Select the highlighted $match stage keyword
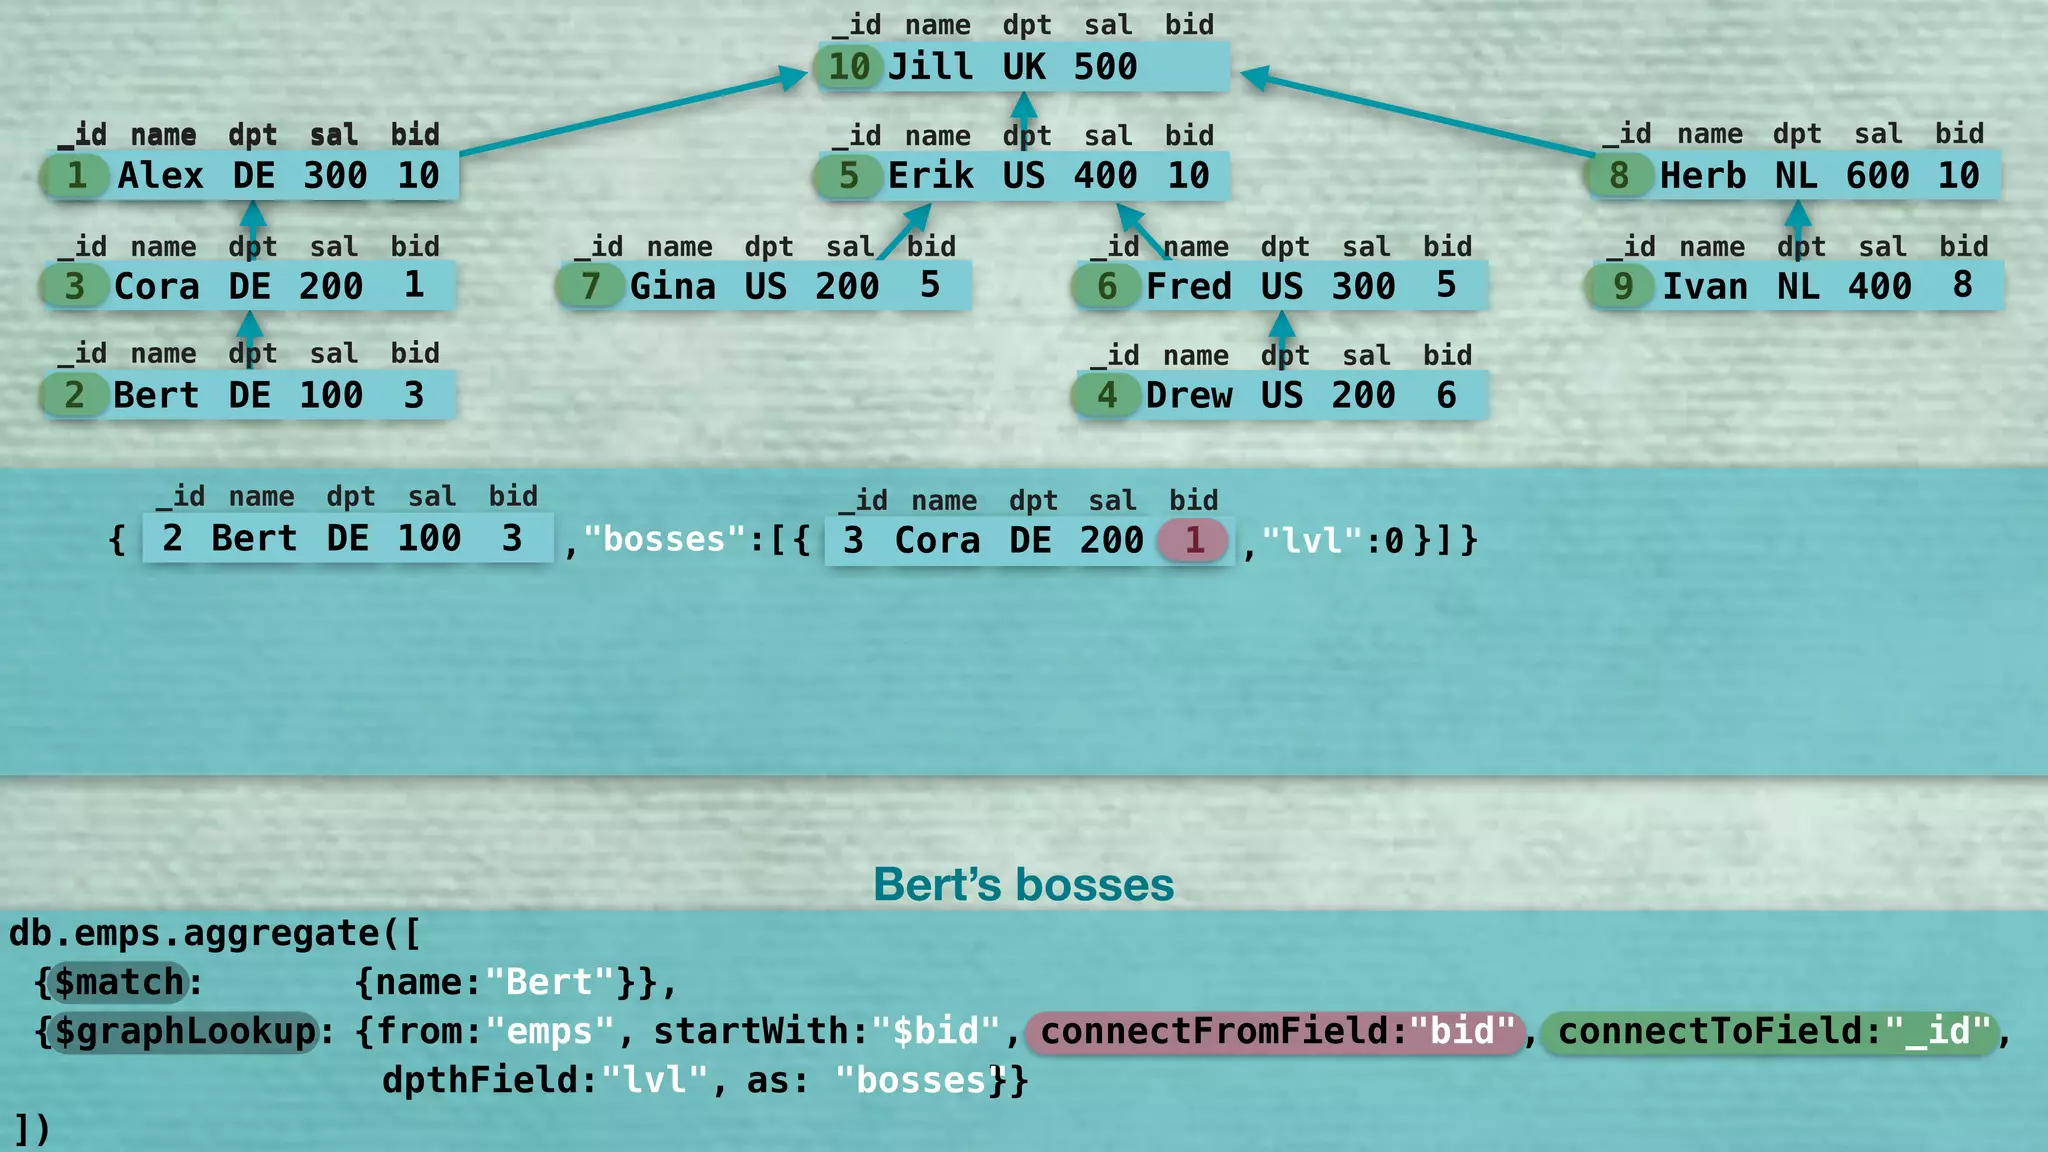This screenshot has height=1152, width=2048. (119, 982)
